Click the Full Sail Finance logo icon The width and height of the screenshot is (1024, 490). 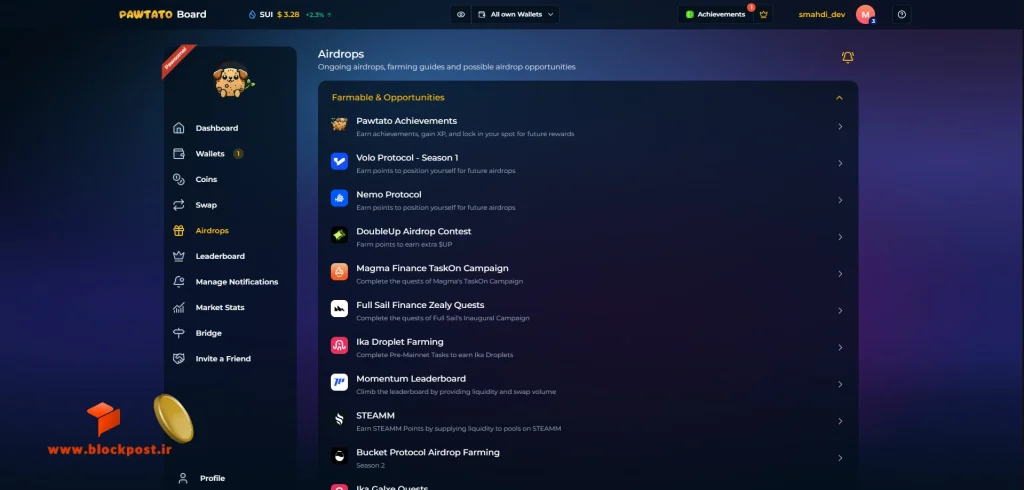pos(339,308)
